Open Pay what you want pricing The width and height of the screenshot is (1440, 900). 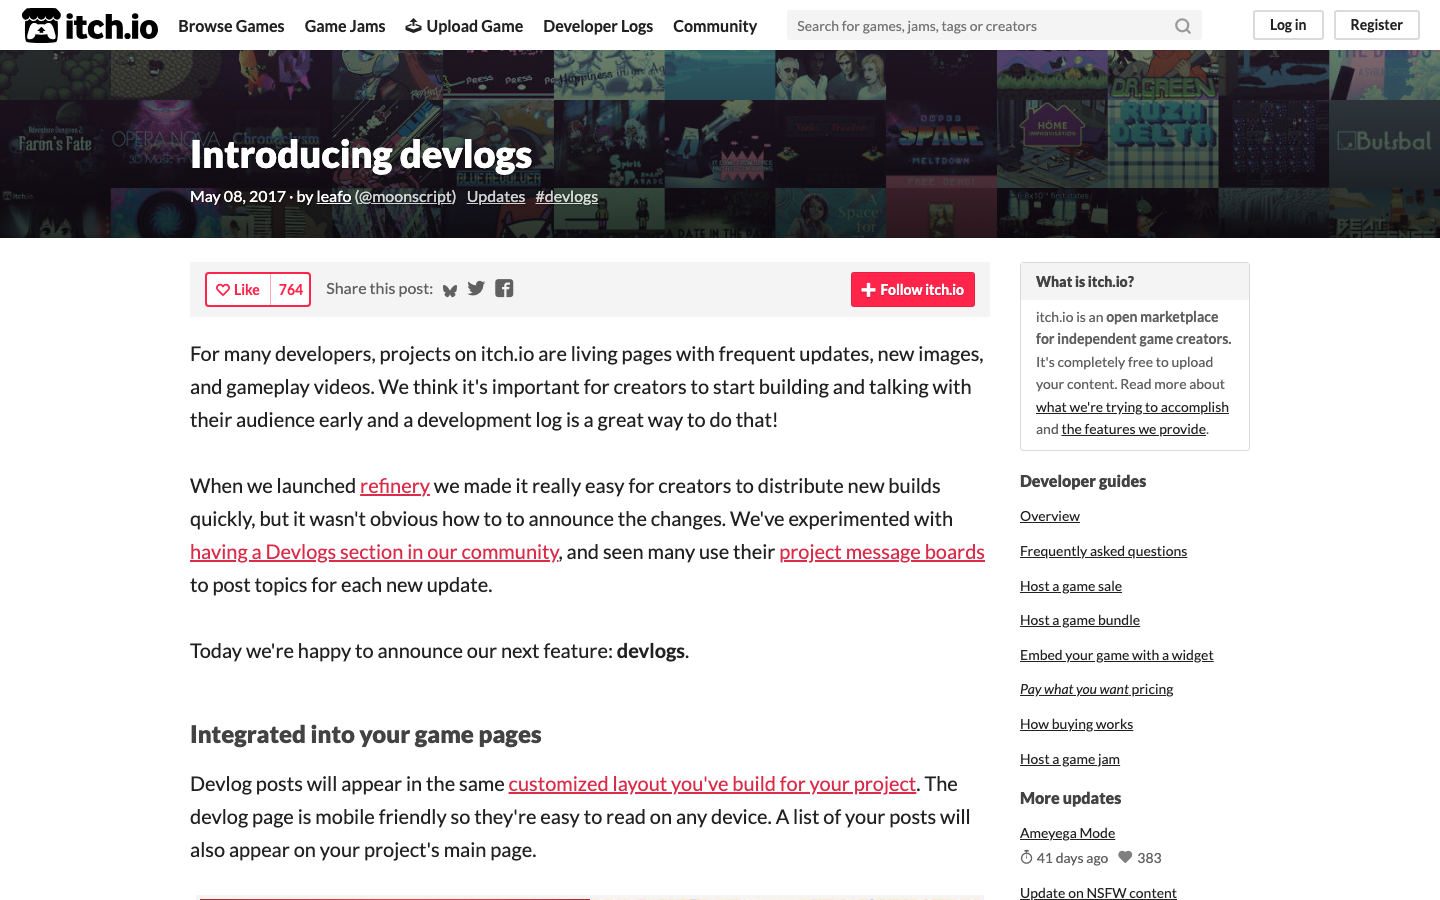1097,689
